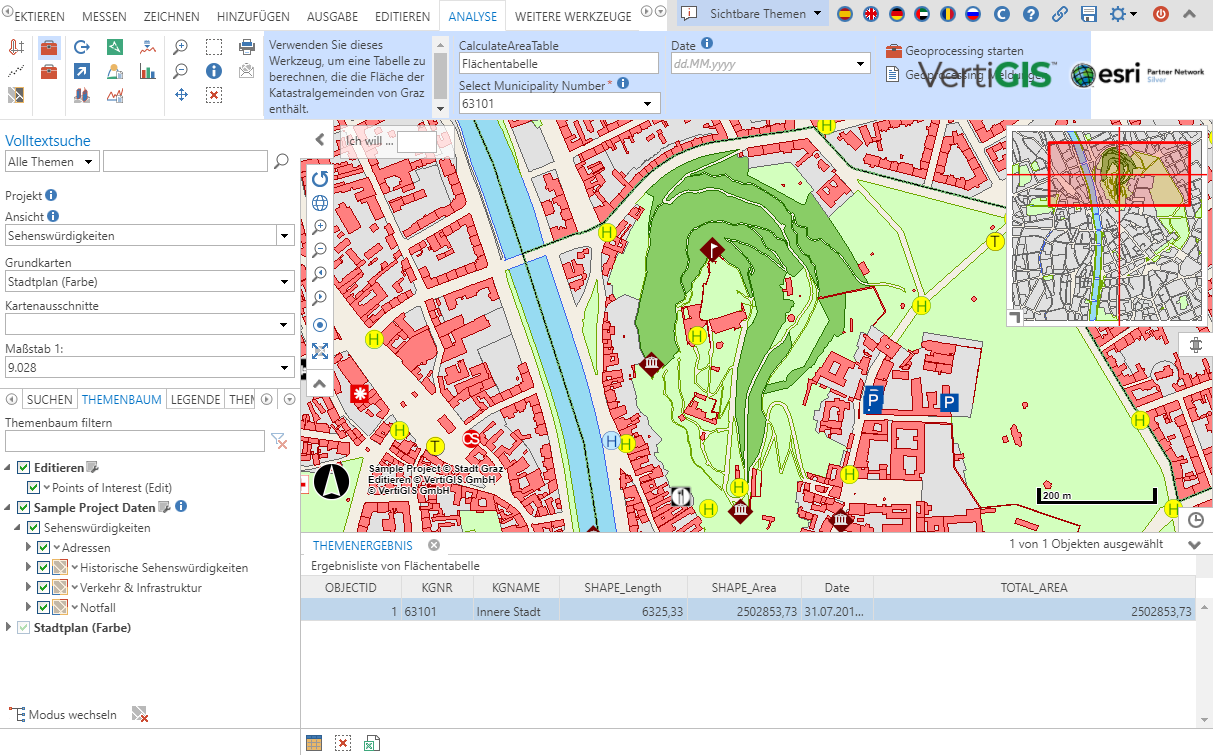Click the dashed rectangle with red X
This screenshot has height=755, width=1213.
[213, 95]
